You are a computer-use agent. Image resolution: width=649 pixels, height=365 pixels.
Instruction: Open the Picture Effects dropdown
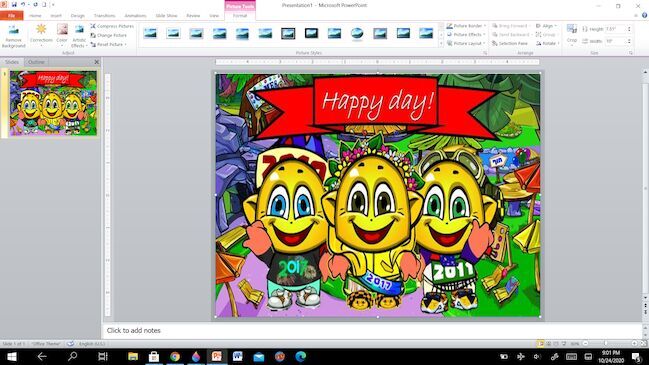[466, 35]
